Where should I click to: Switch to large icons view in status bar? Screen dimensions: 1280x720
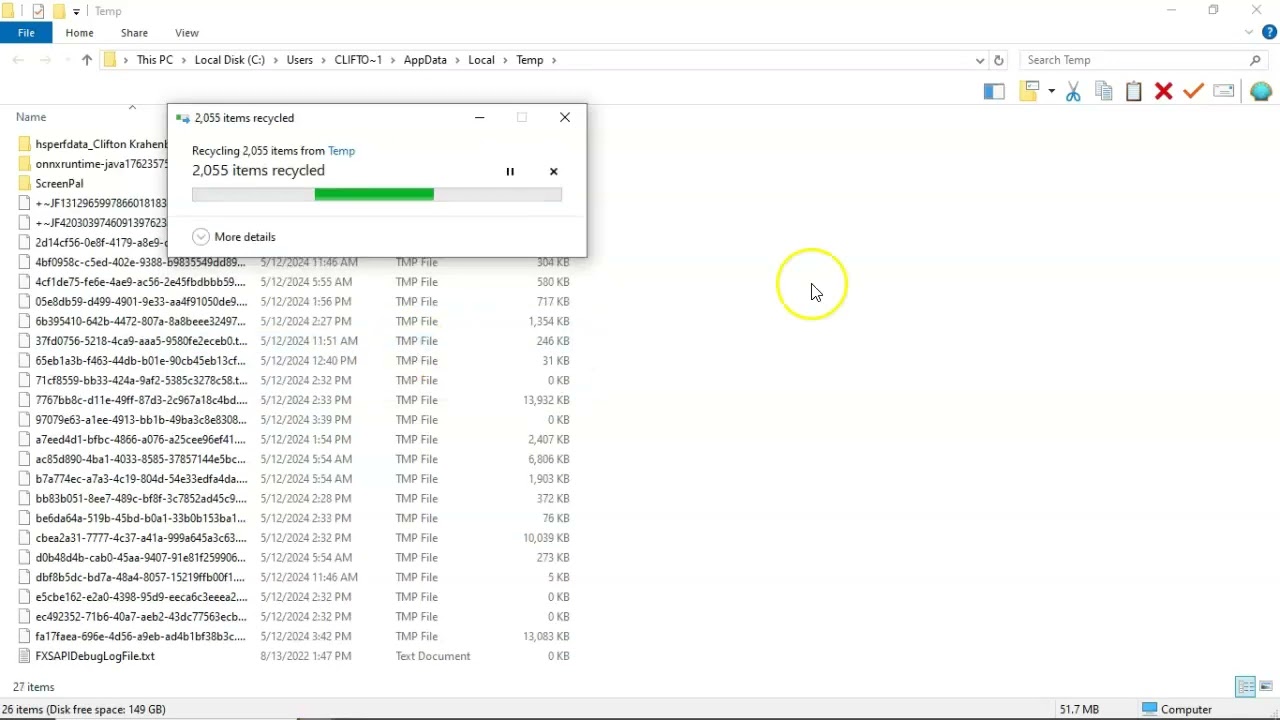click(1266, 687)
